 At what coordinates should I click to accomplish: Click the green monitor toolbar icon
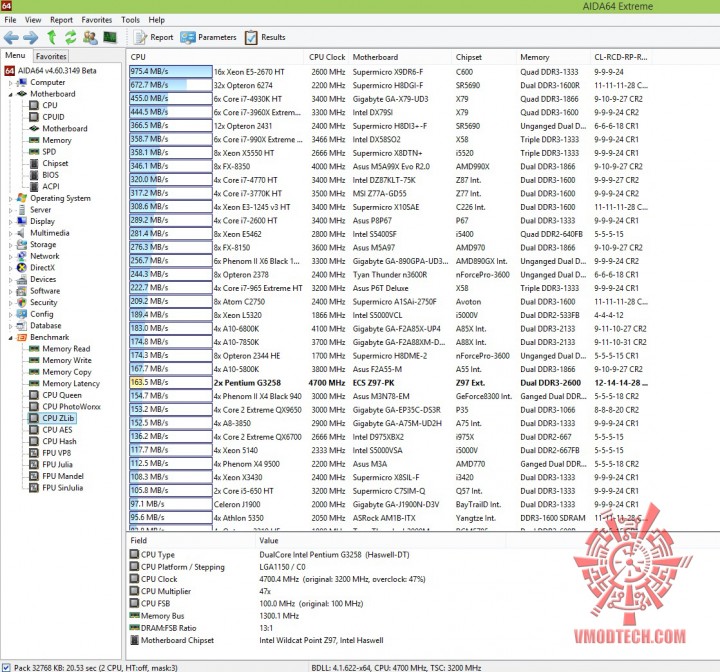point(110,37)
